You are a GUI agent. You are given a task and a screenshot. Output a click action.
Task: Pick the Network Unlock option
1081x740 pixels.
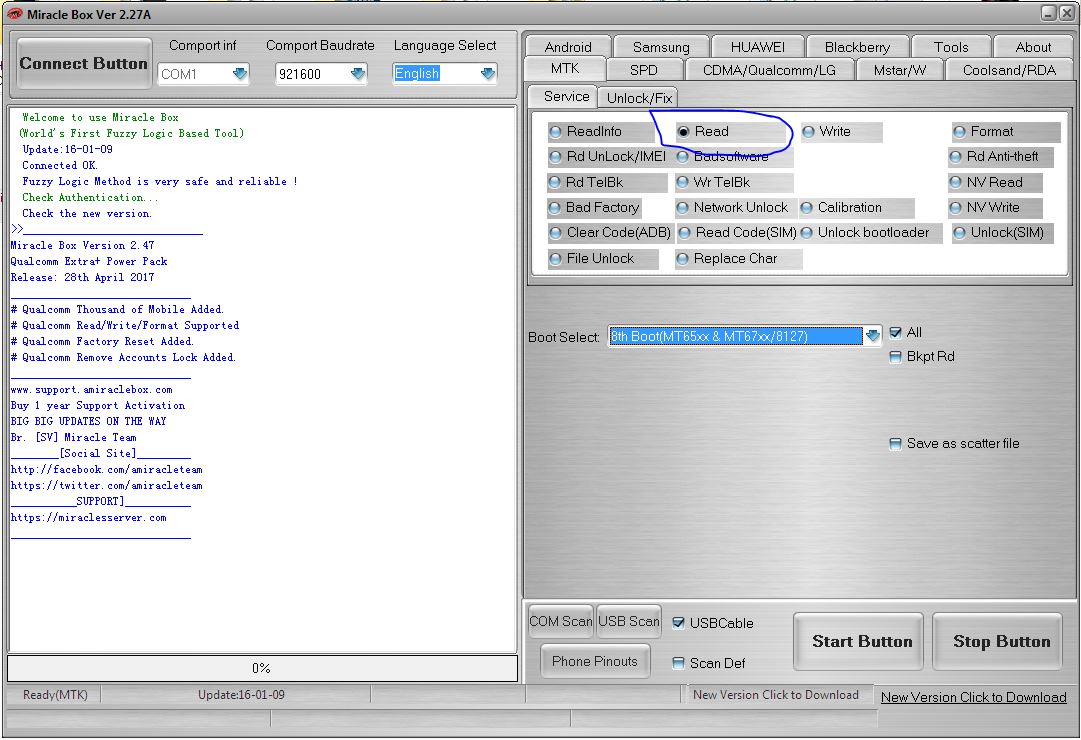[682, 207]
